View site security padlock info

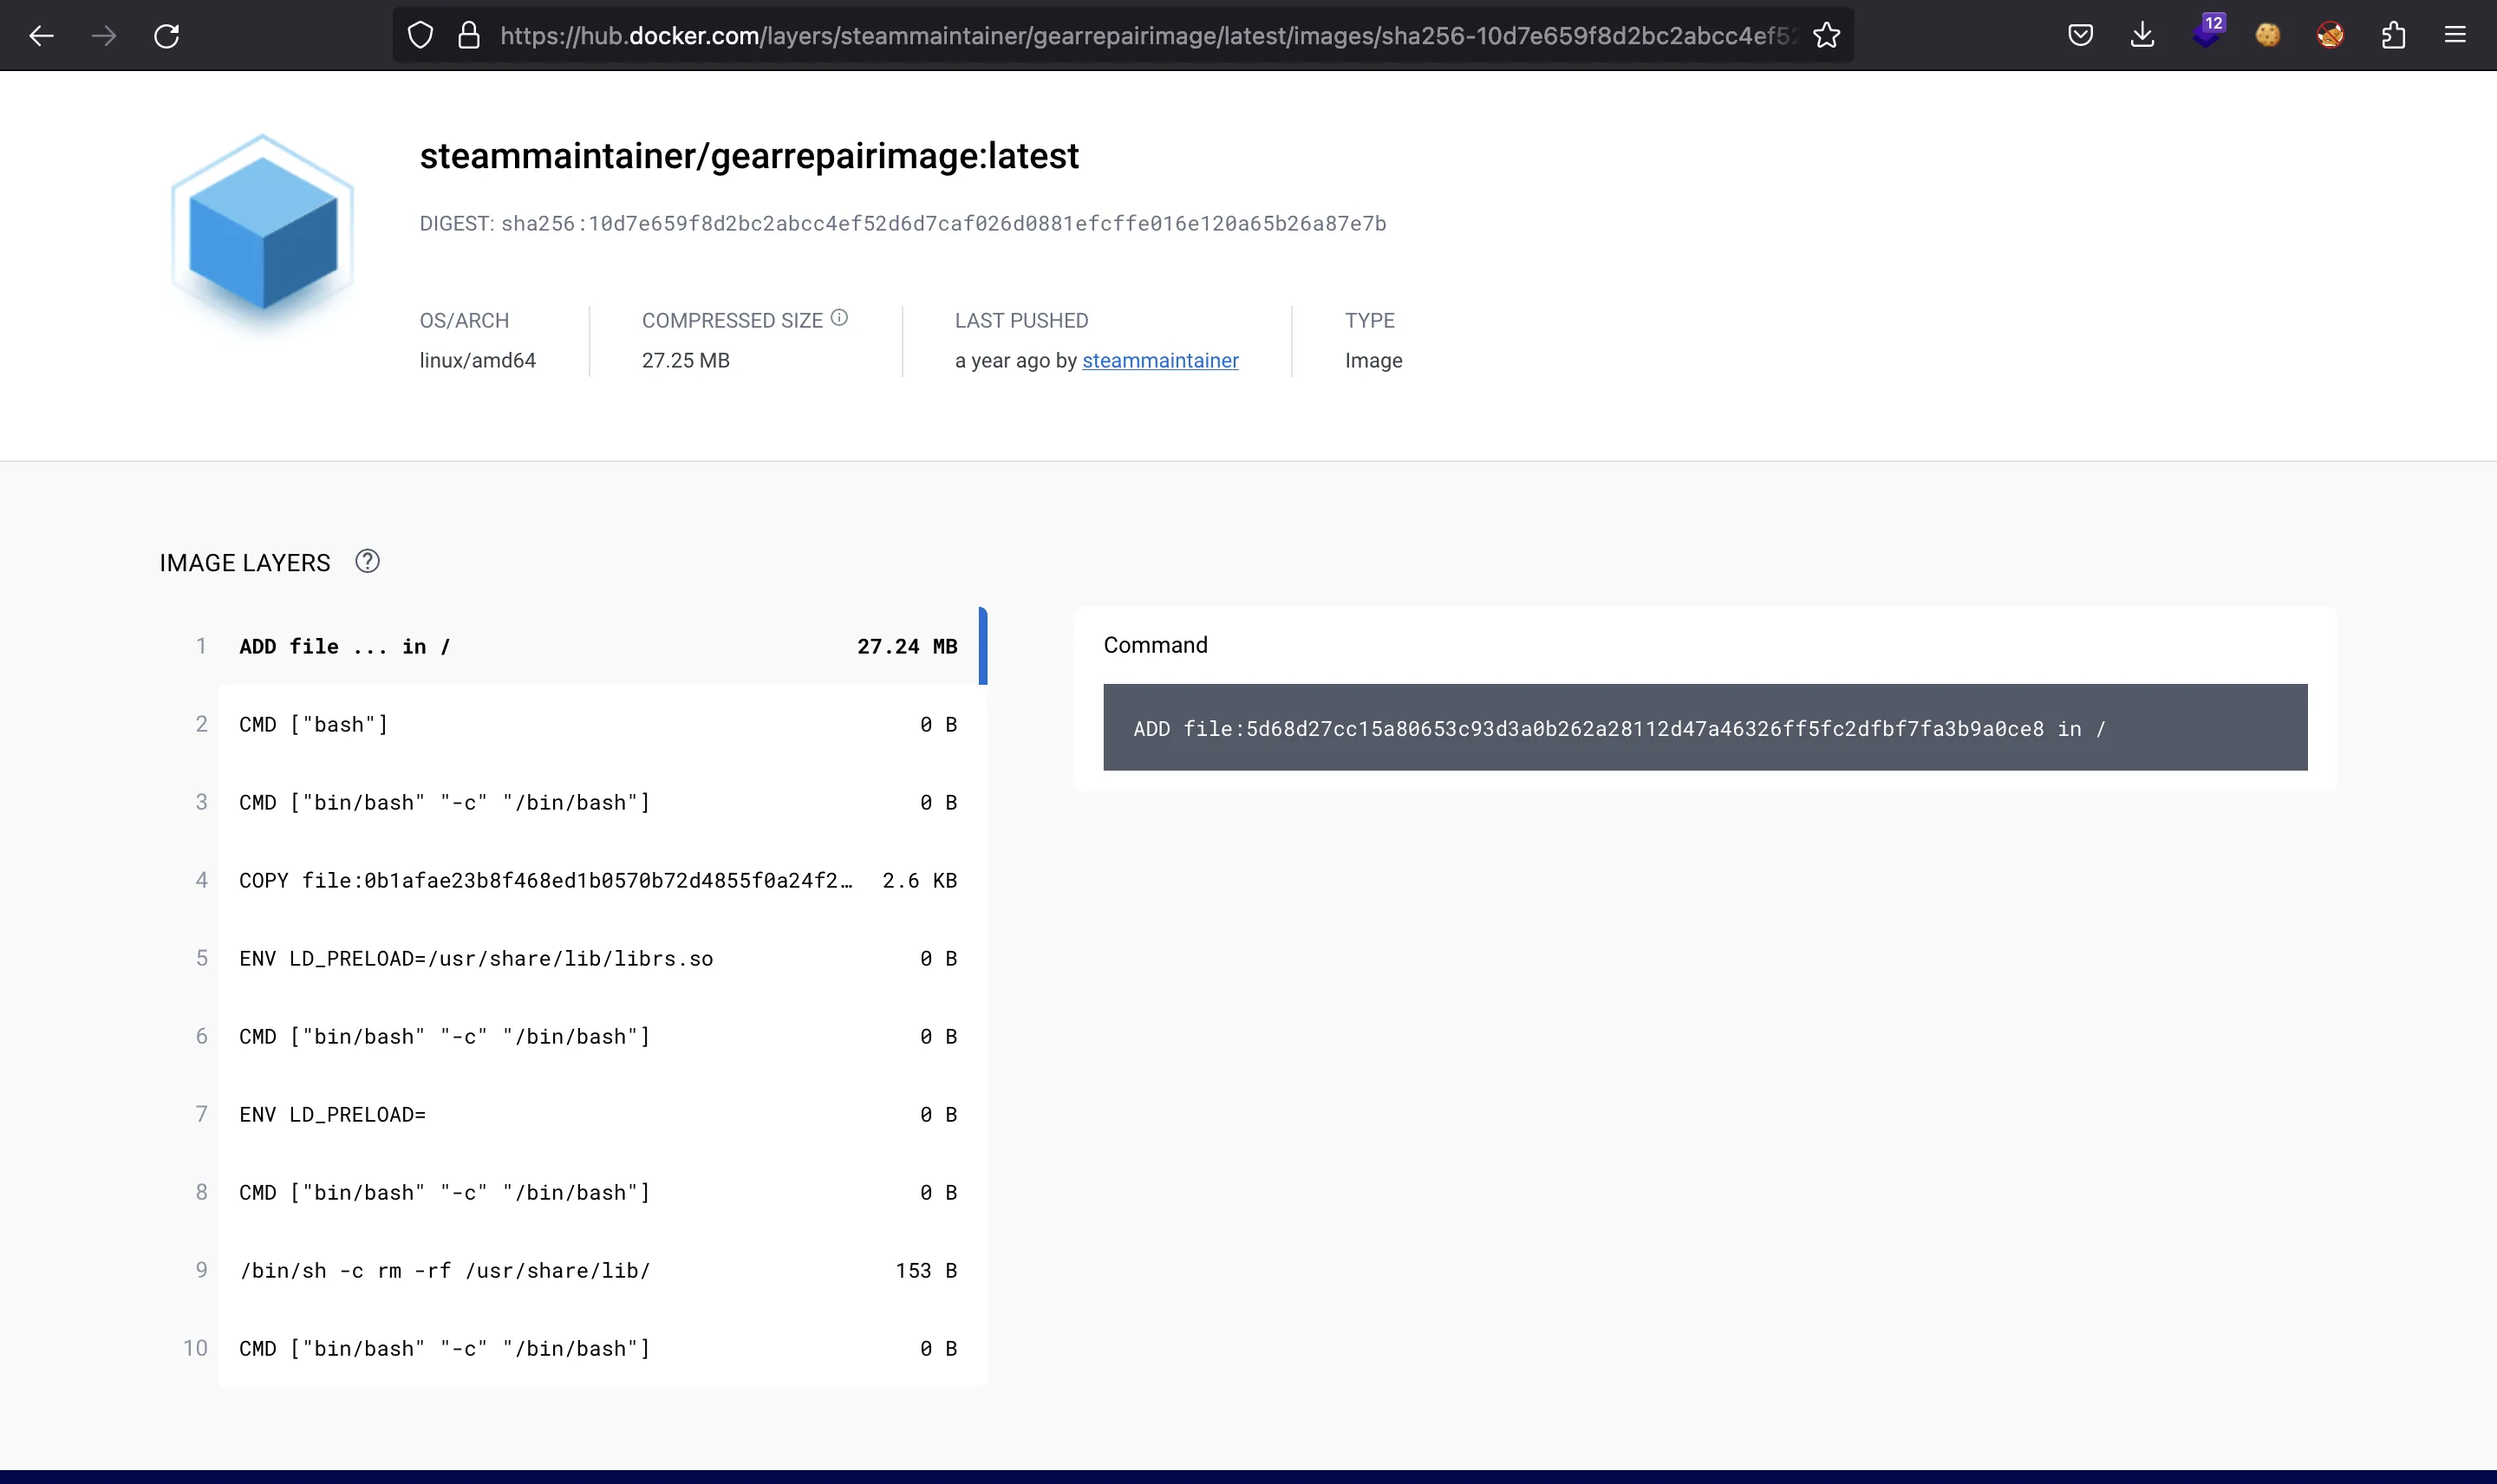click(x=469, y=36)
